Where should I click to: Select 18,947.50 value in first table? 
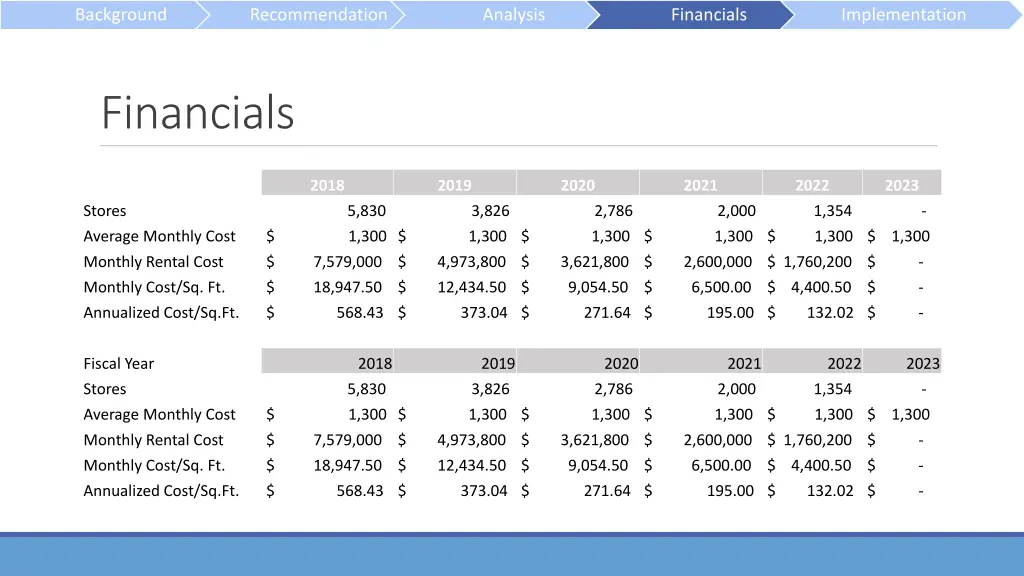(347, 287)
